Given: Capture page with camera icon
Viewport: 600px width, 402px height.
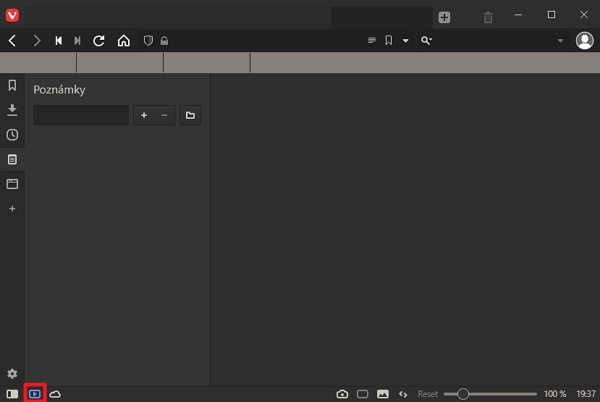Looking at the screenshot, I should coord(342,394).
